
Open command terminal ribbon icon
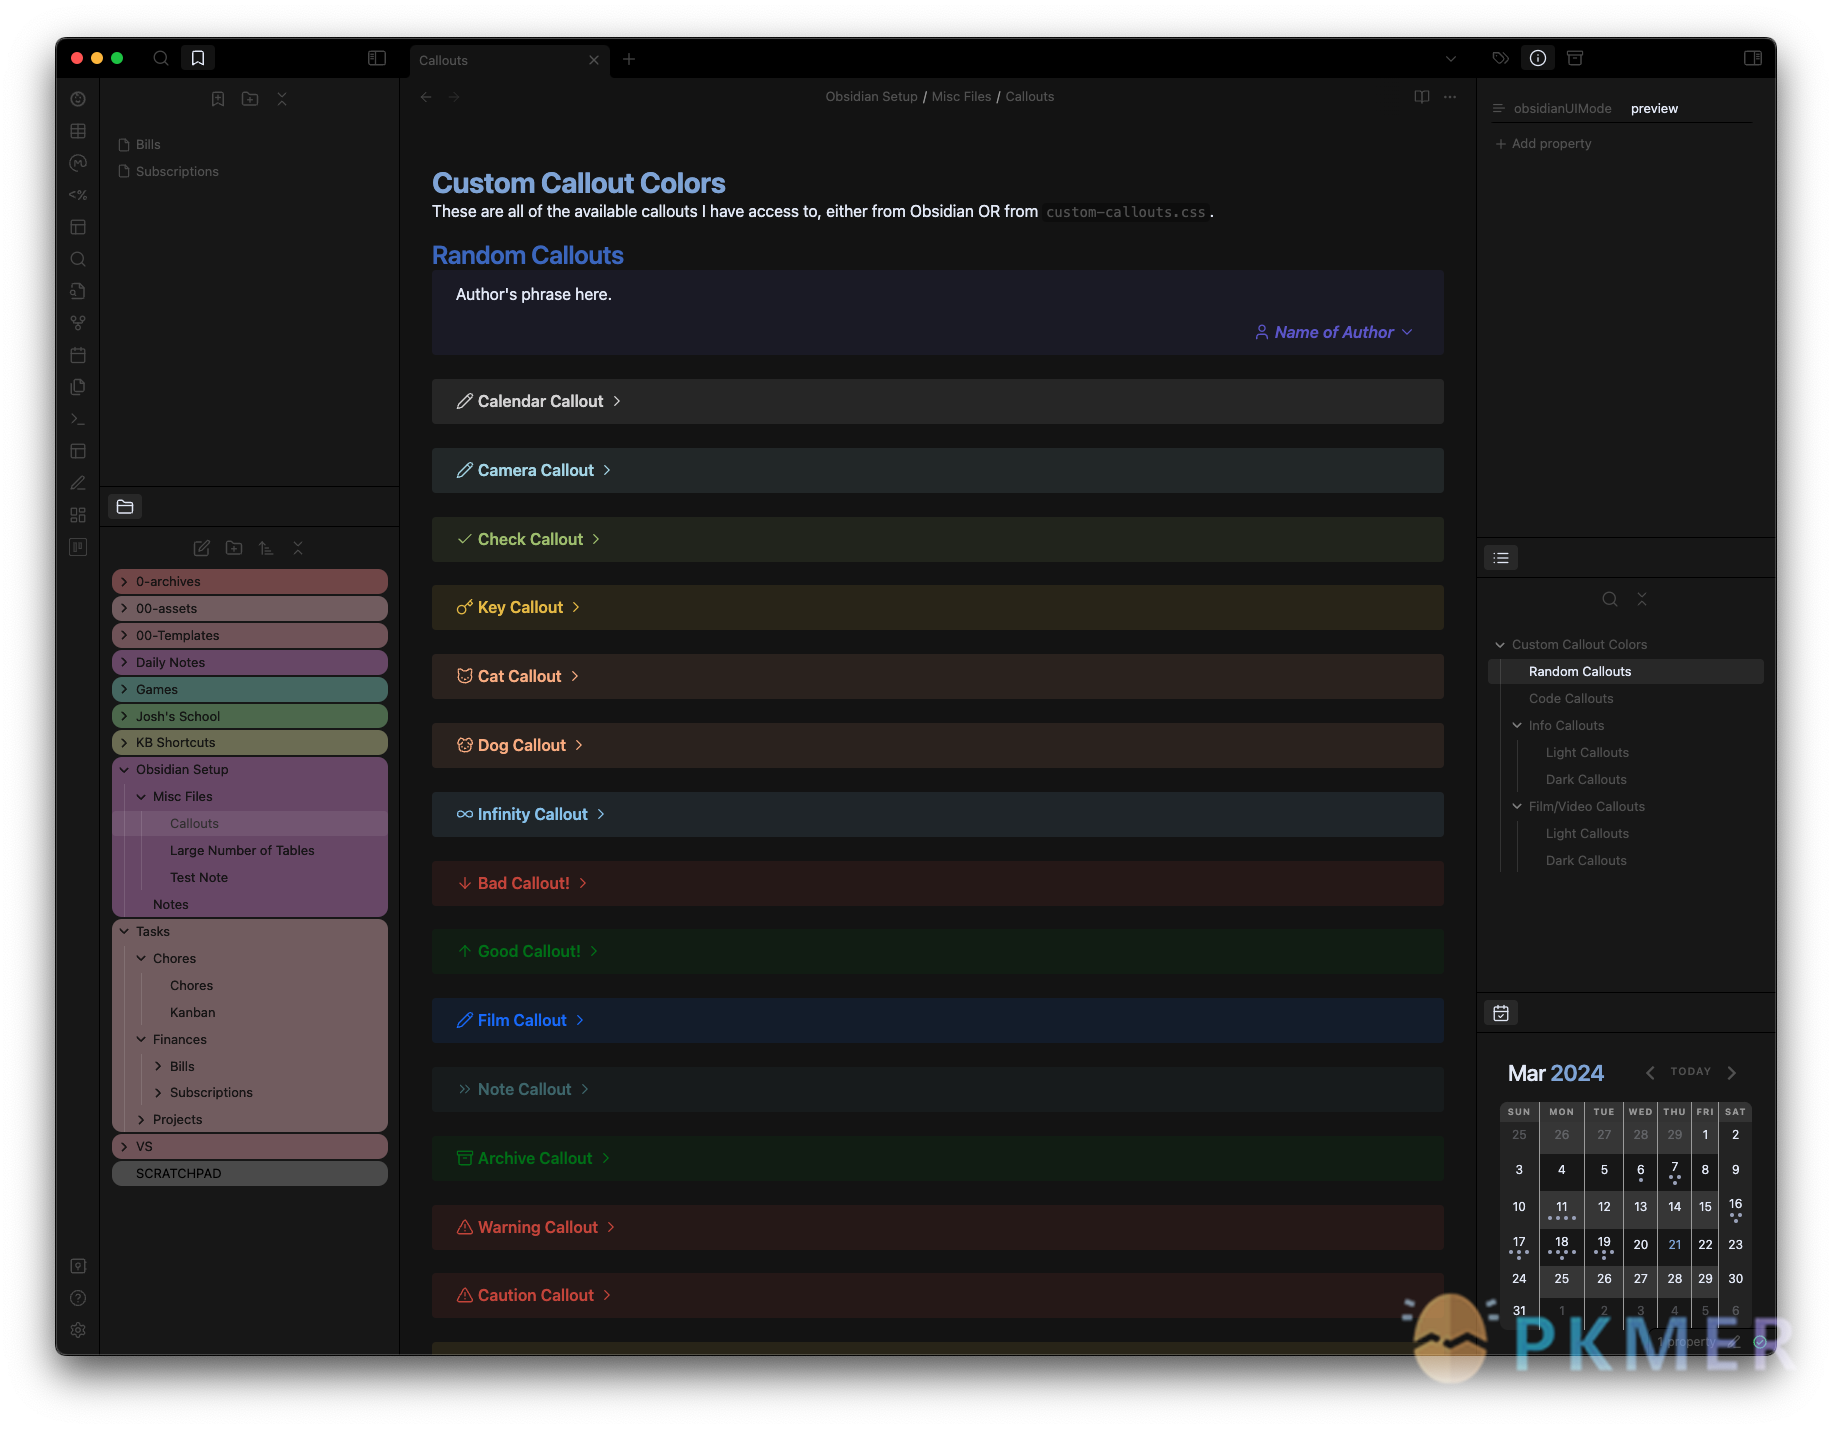point(78,419)
